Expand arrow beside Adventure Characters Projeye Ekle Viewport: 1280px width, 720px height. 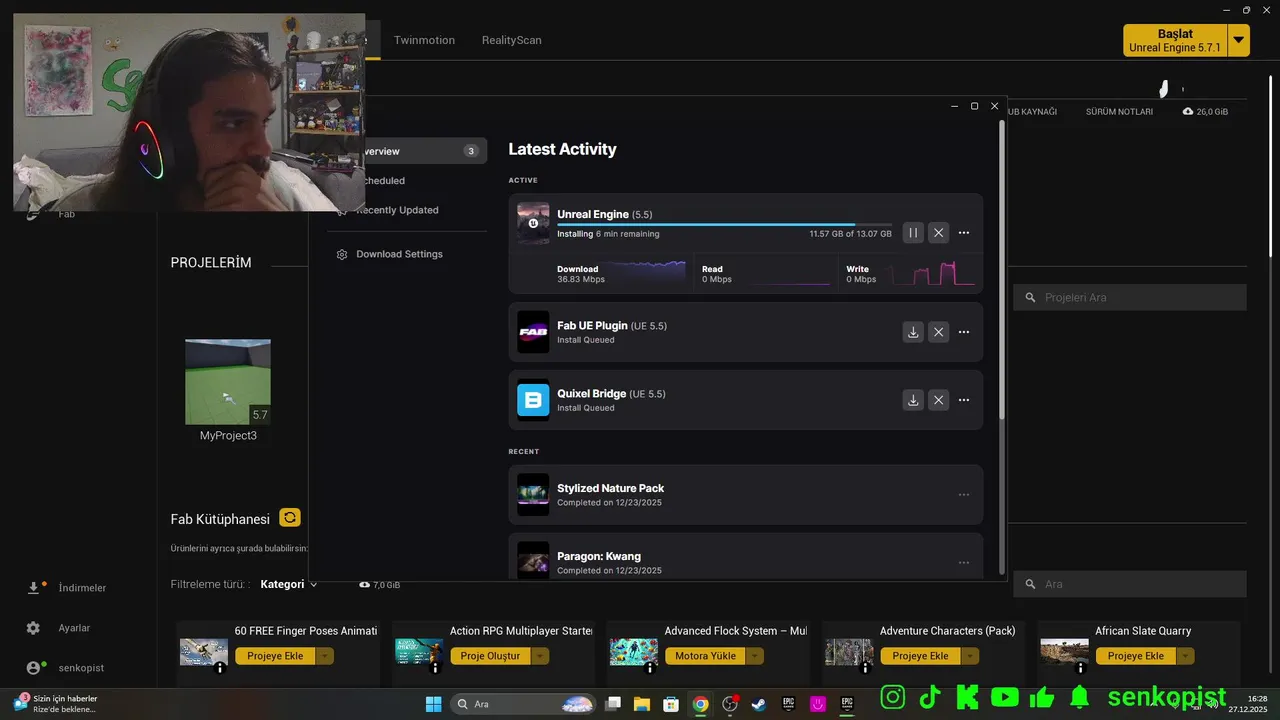click(x=970, y=656)
